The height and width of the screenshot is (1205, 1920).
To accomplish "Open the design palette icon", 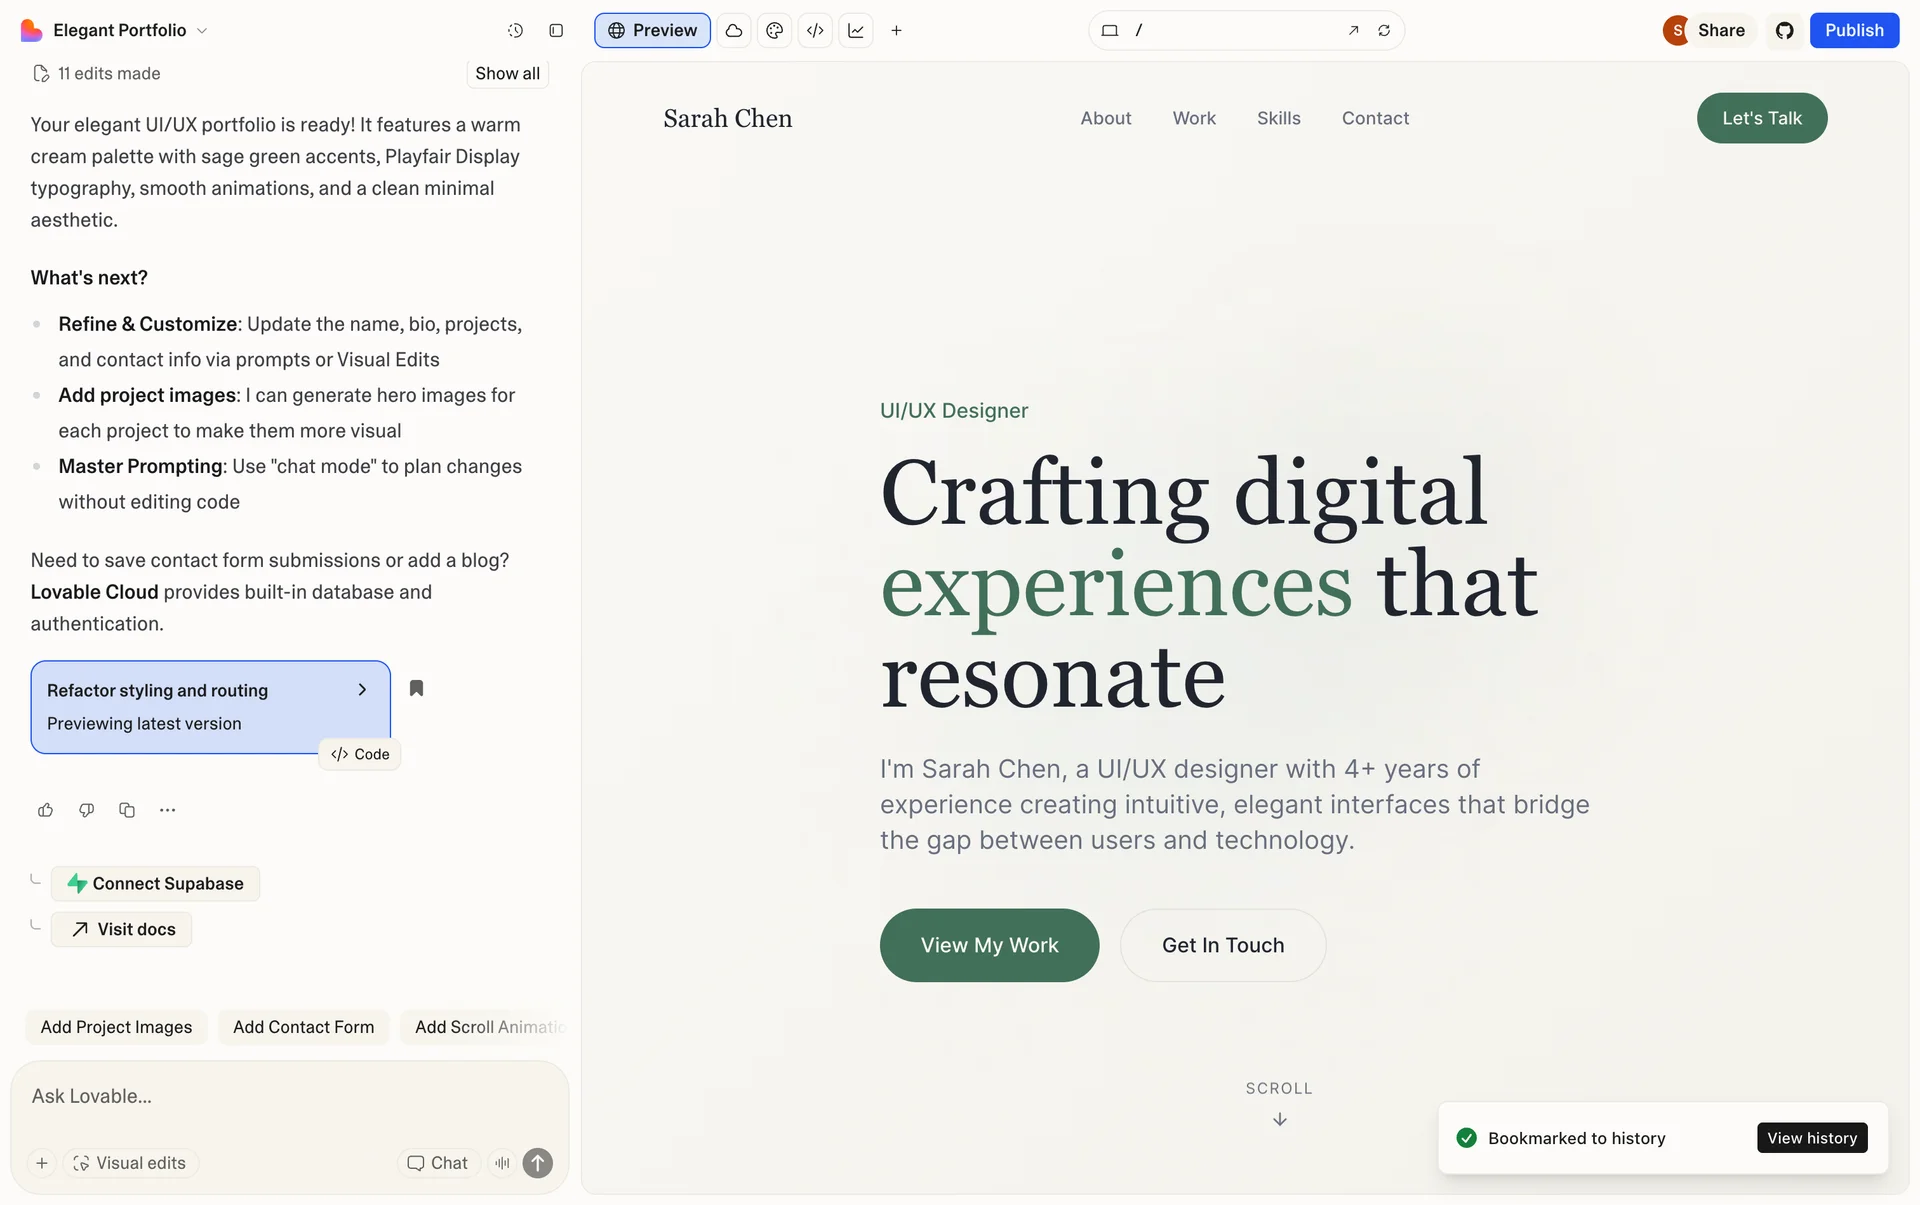I will [774, 31].
